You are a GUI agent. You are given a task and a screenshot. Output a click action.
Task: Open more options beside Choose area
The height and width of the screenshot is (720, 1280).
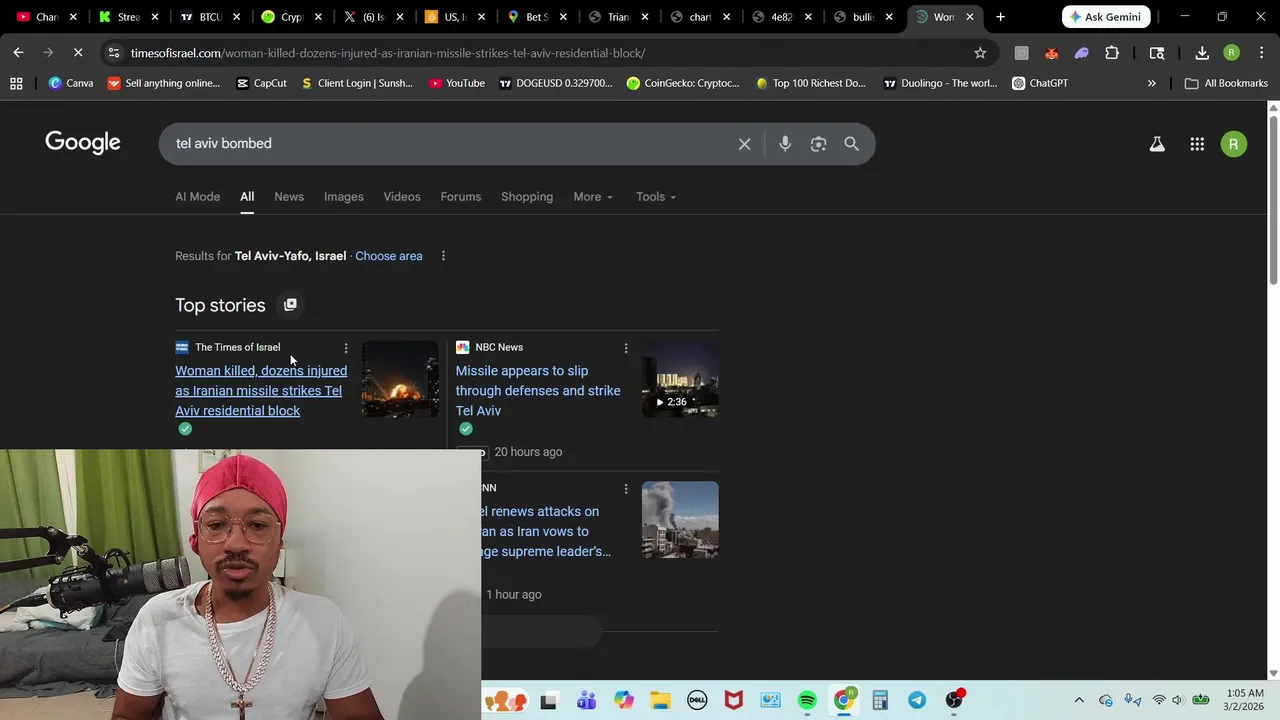[x=443, y=256]
